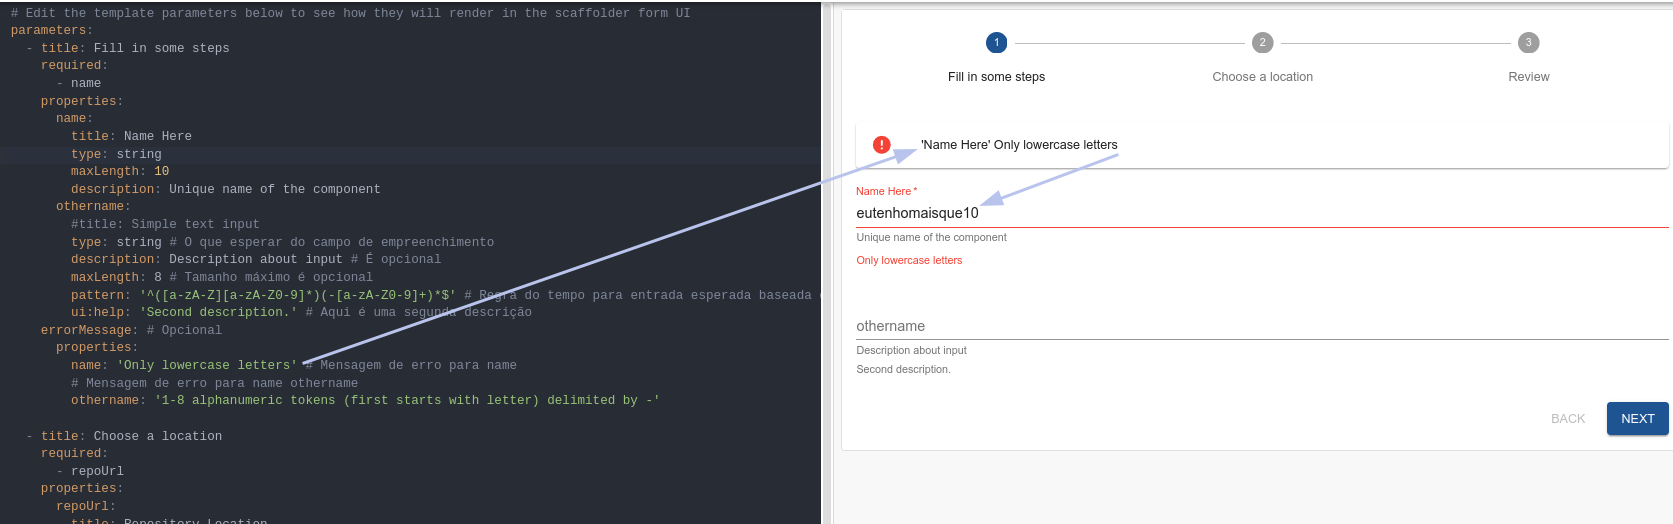This screenshot has height=524, width=1673.
Task: Go to 'Choose a location' step label in stepper
Action: (1262, 77)
